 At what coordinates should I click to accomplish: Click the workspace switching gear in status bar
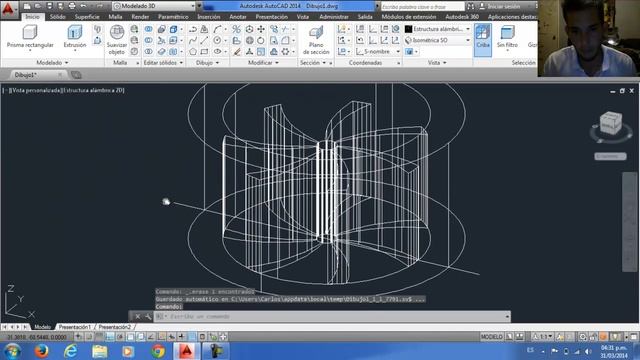[582, 337]
